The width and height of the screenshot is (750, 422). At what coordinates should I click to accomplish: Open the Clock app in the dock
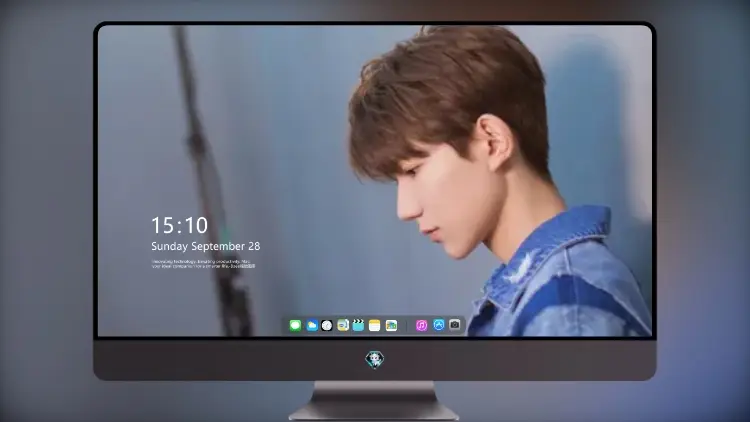coord(327,325)
